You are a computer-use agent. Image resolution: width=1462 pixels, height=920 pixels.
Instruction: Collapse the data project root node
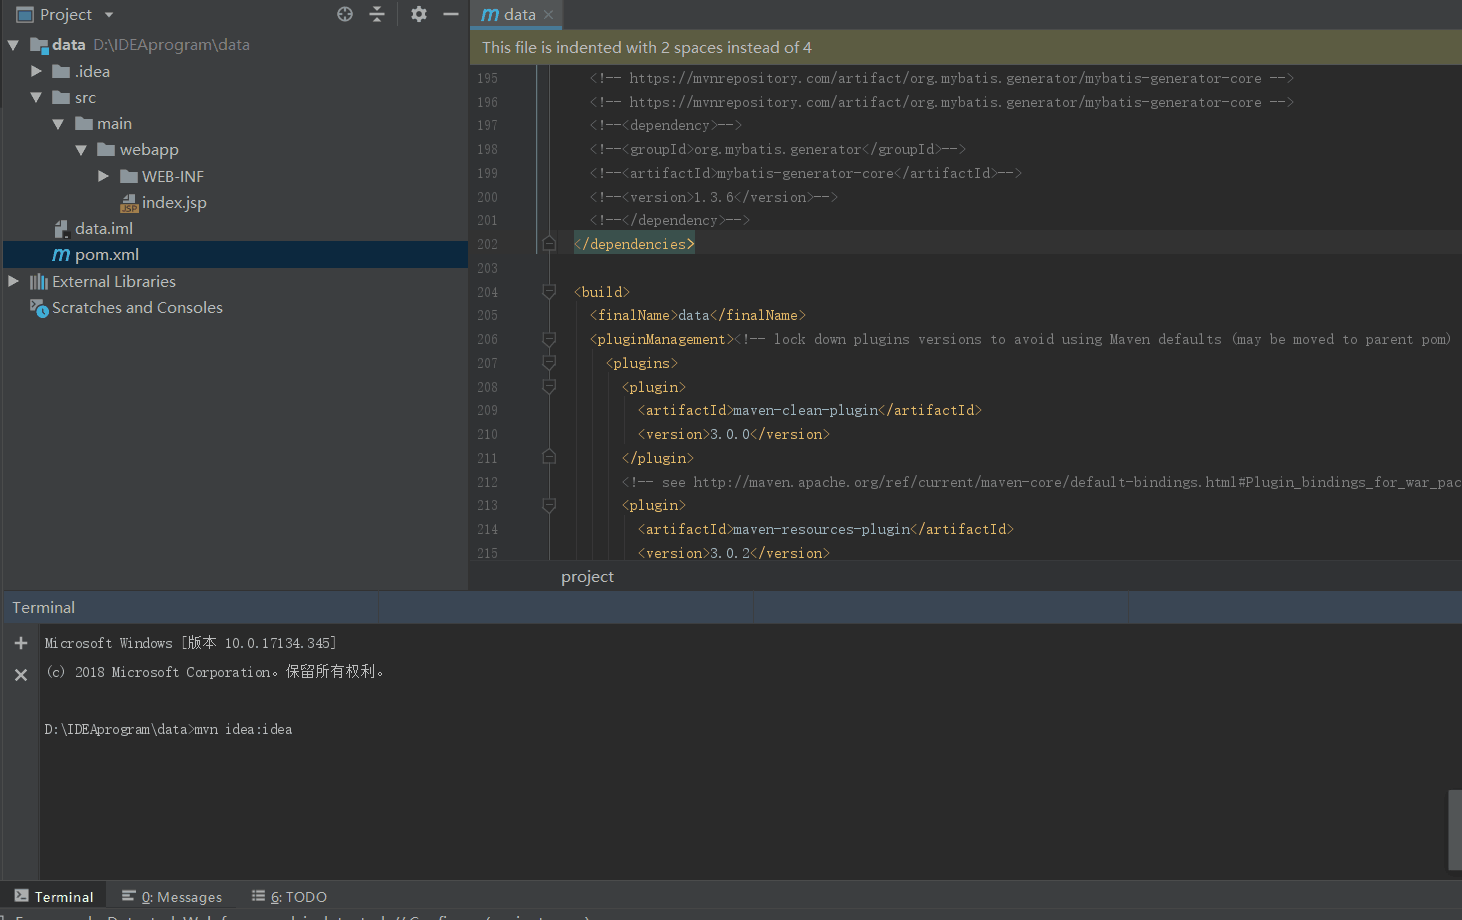14,45
